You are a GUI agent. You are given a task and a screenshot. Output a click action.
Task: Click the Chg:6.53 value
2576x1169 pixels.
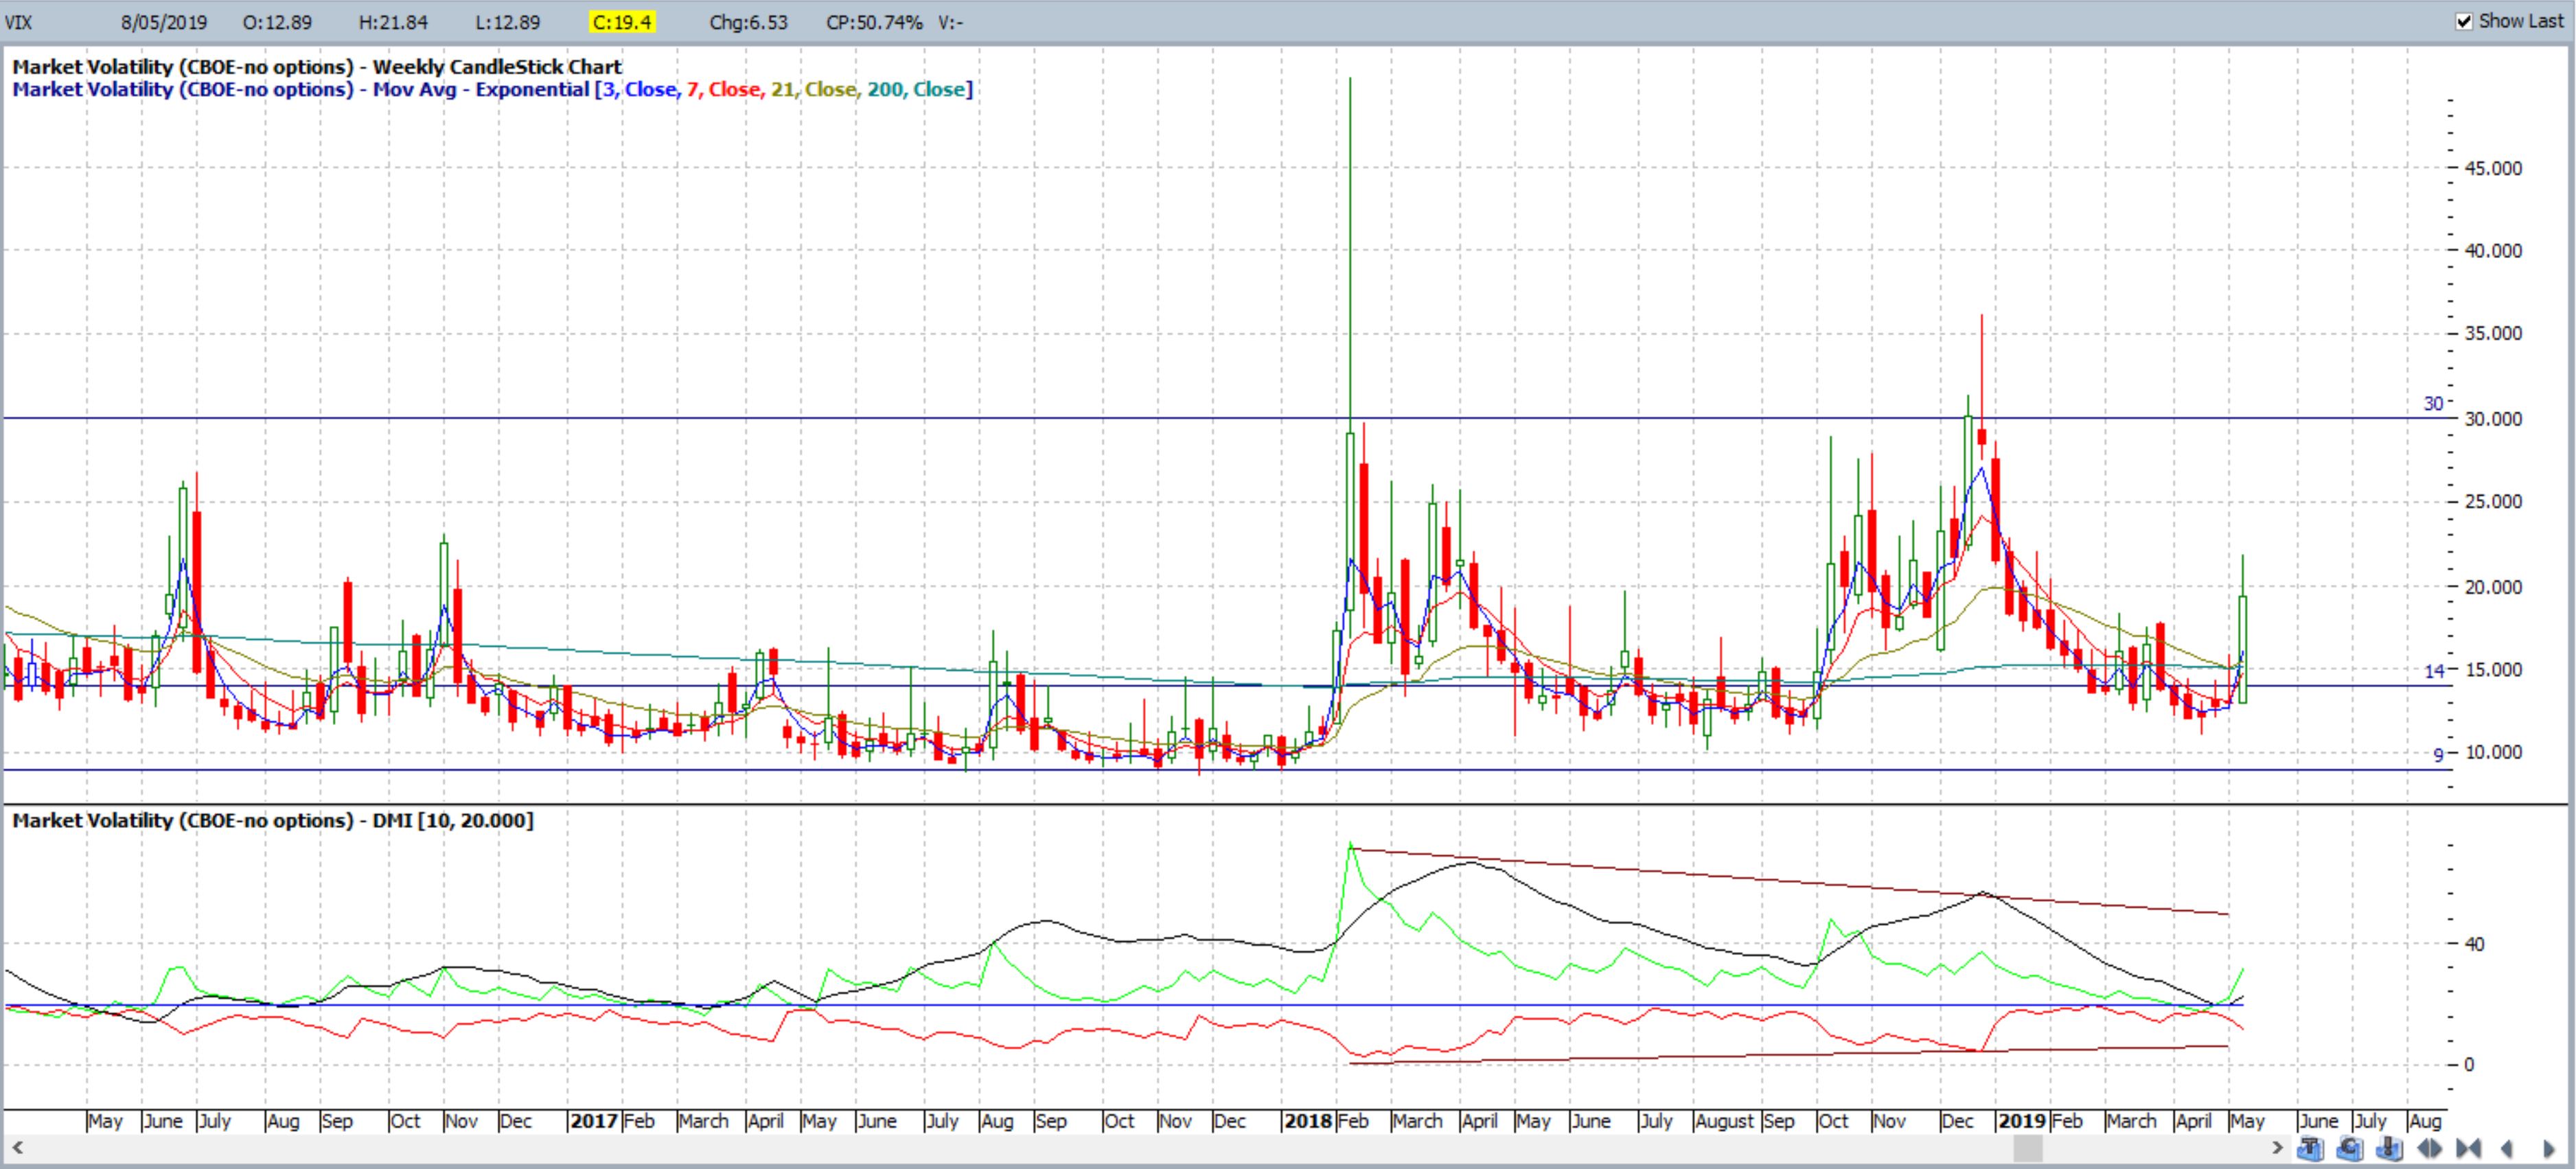pyautogui.click(x=749, y=22)
